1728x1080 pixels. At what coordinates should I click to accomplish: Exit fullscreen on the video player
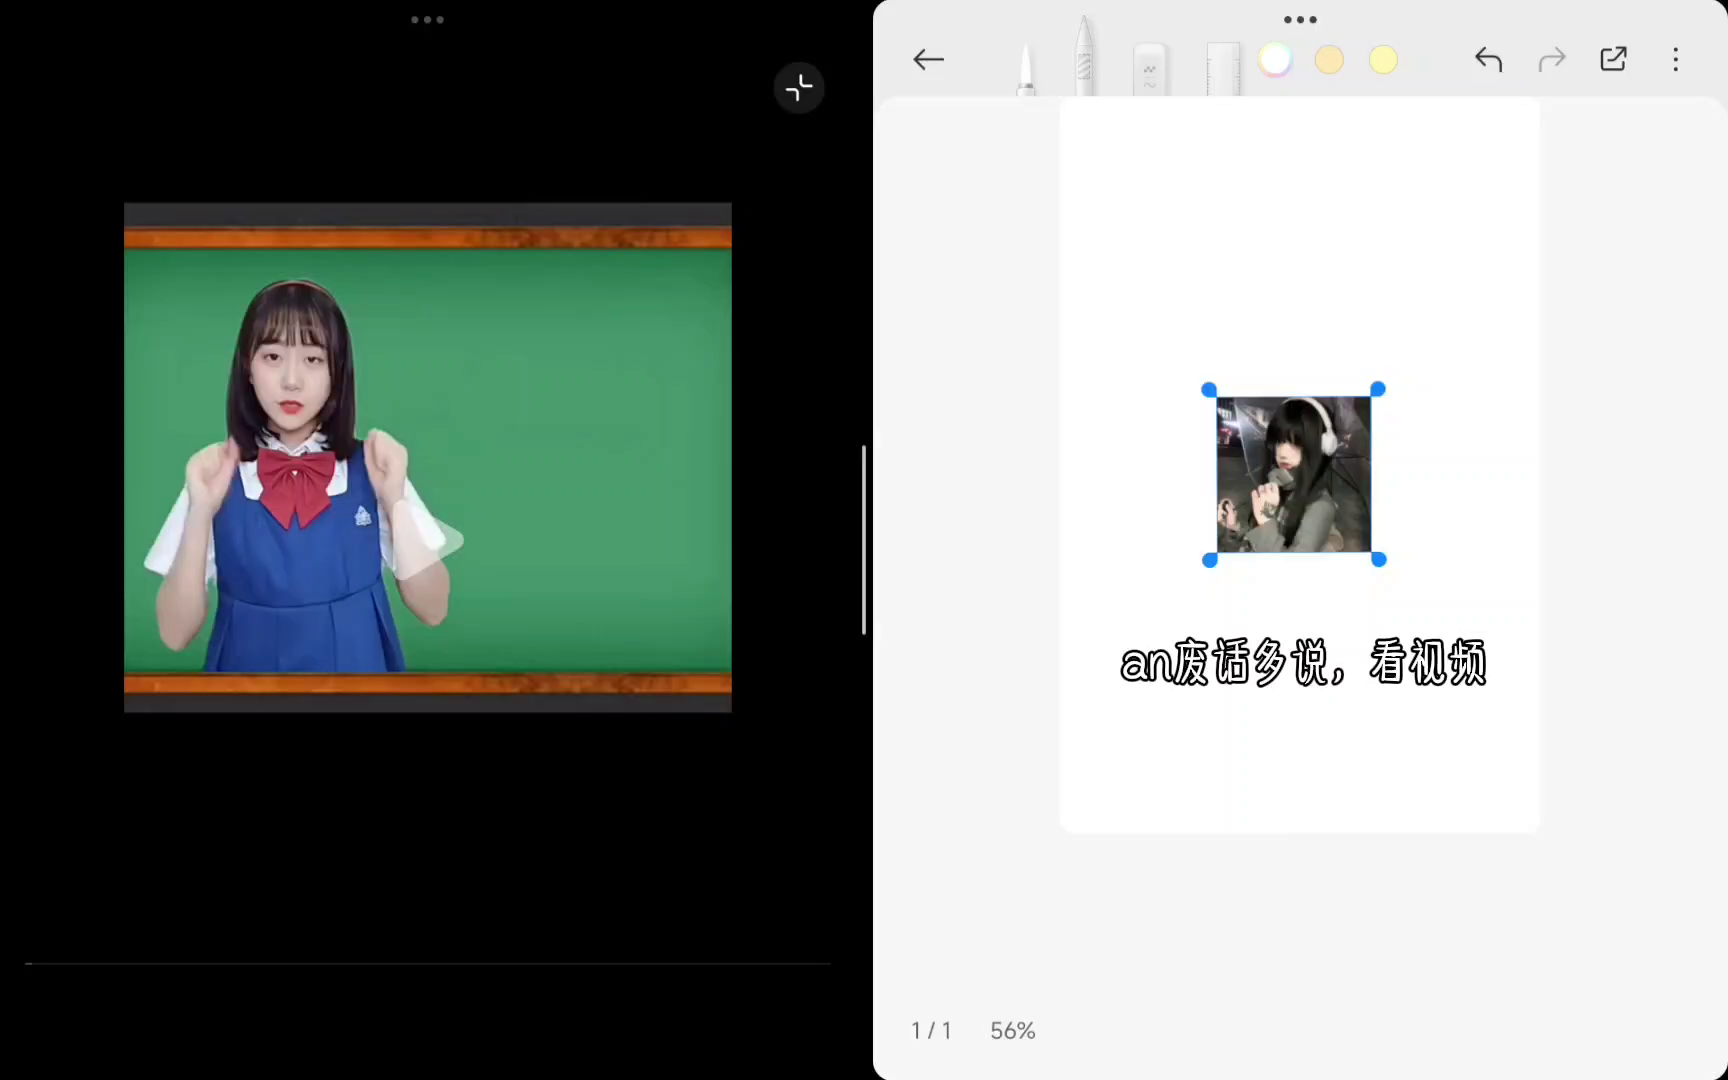[x=799, y=88]
